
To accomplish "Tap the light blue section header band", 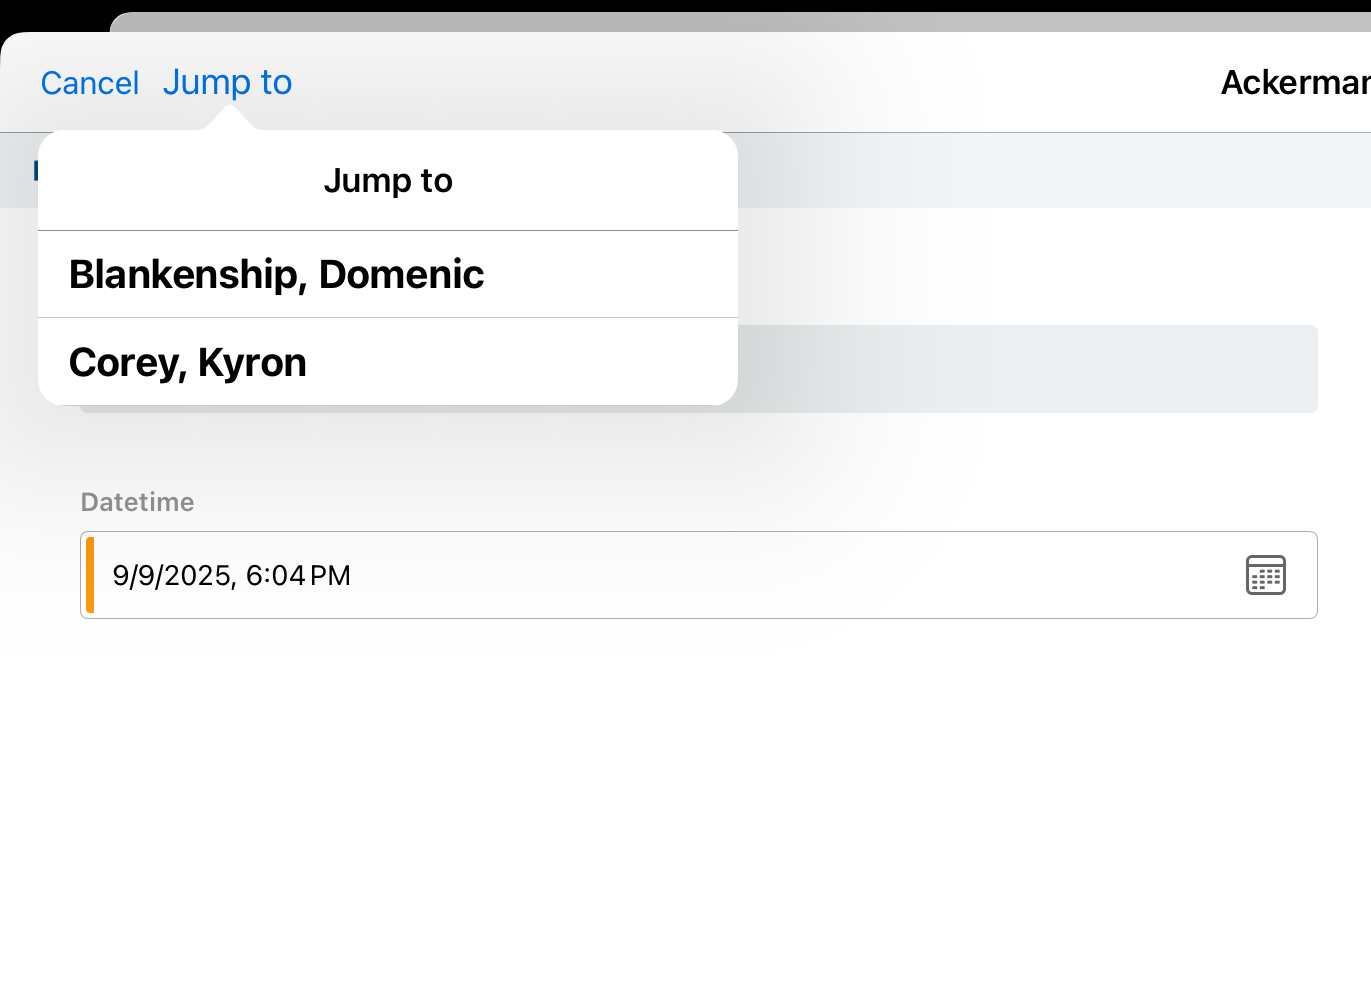I will (1050, 171).
